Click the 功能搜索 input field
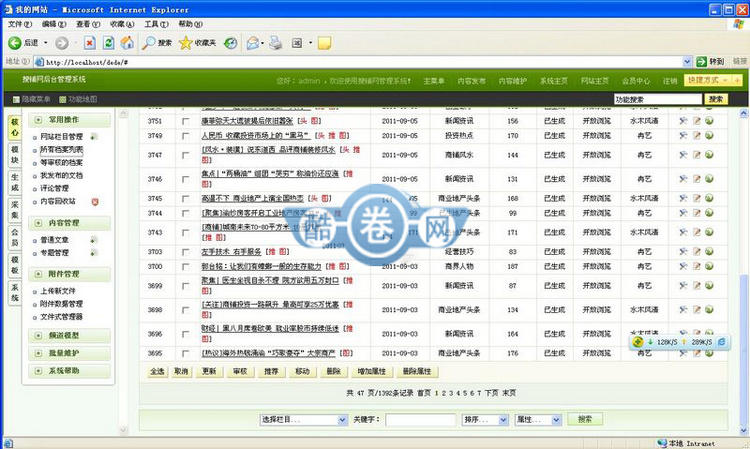The width and height of the screenshot is (750, 449). coord(658,99)
